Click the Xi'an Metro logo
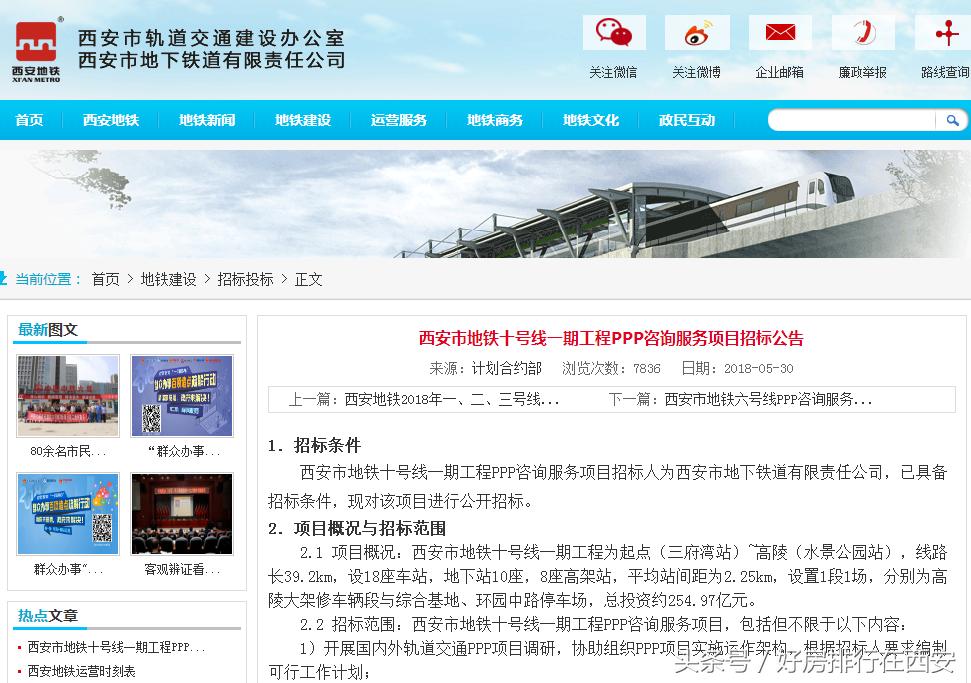971x683 pixels. click(37, 50)
